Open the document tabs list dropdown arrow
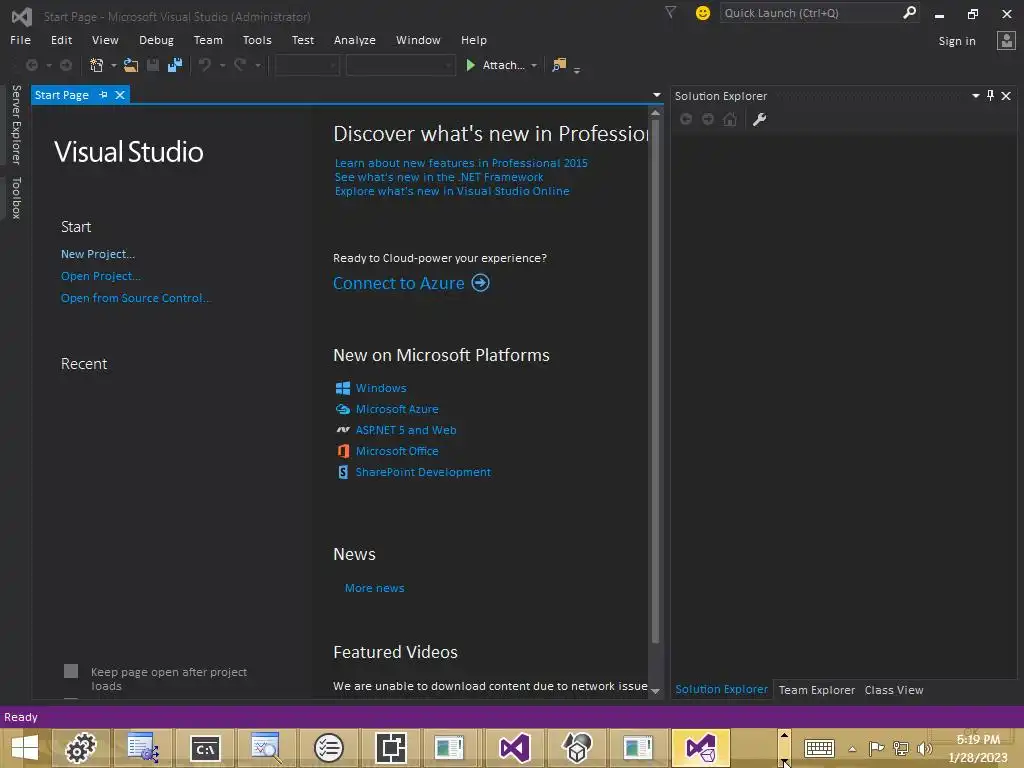 click(656, 95)
